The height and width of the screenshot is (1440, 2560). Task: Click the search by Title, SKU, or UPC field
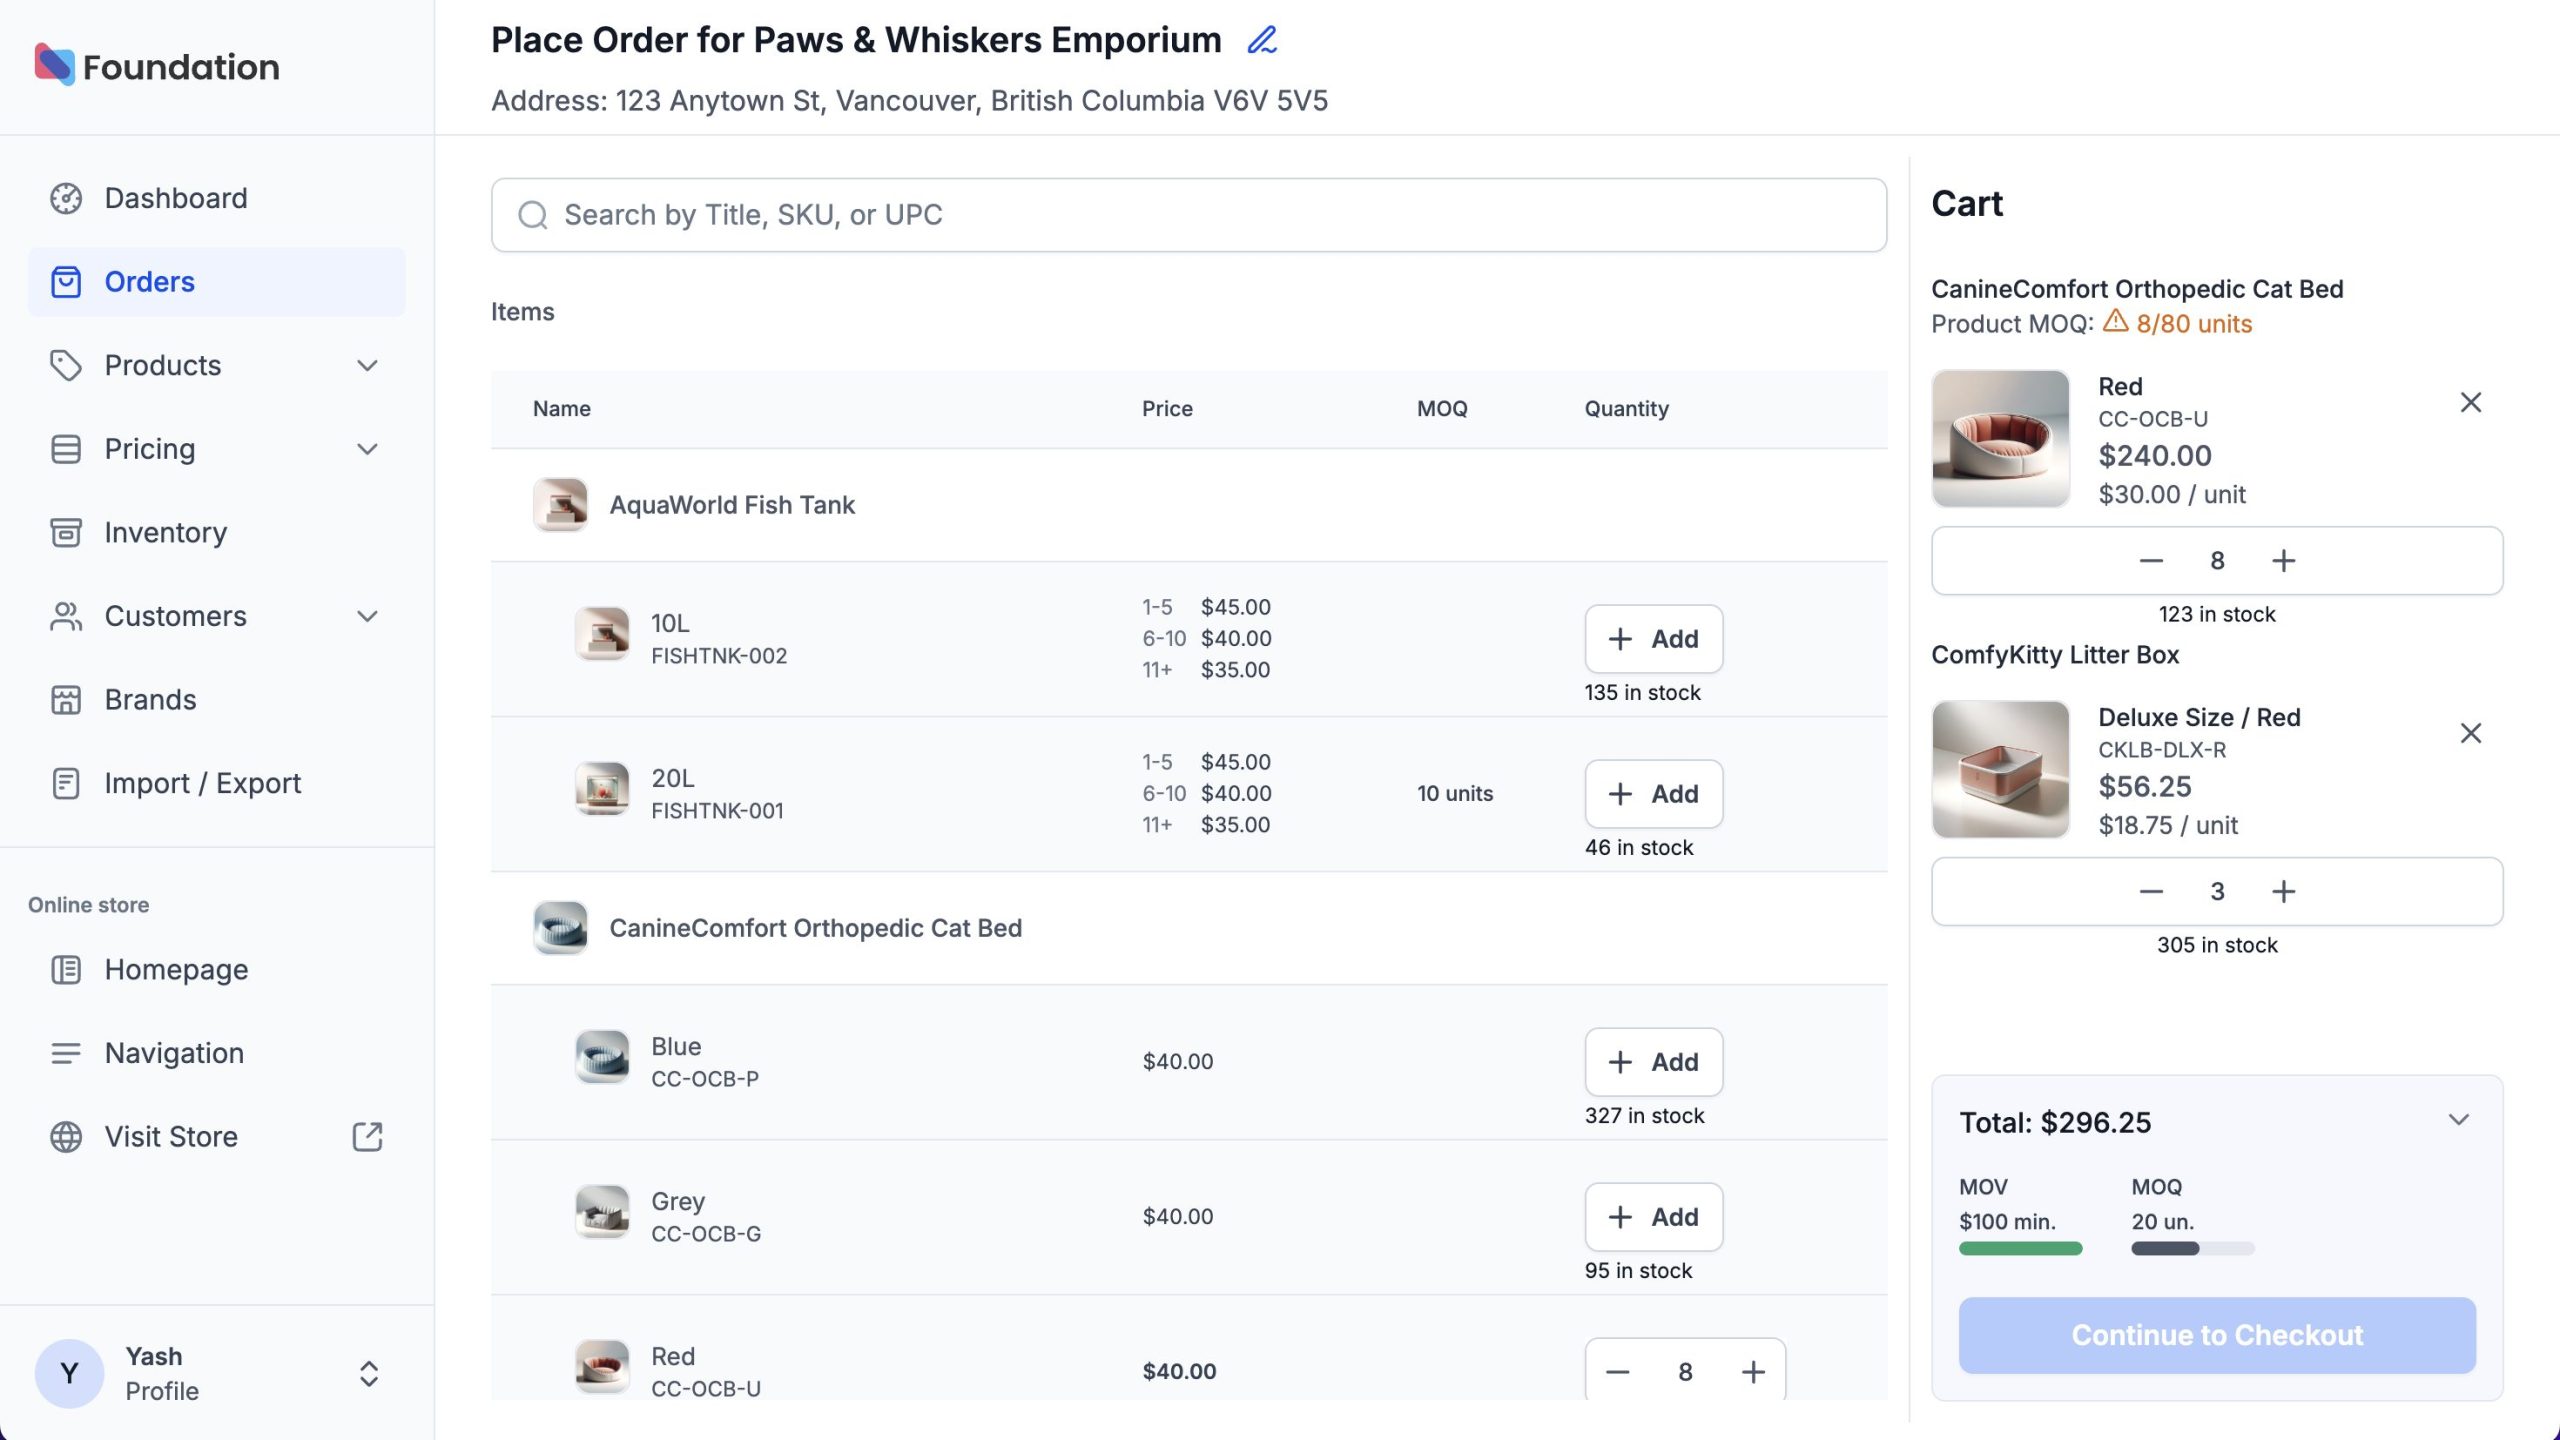(x=1188, y=215)
